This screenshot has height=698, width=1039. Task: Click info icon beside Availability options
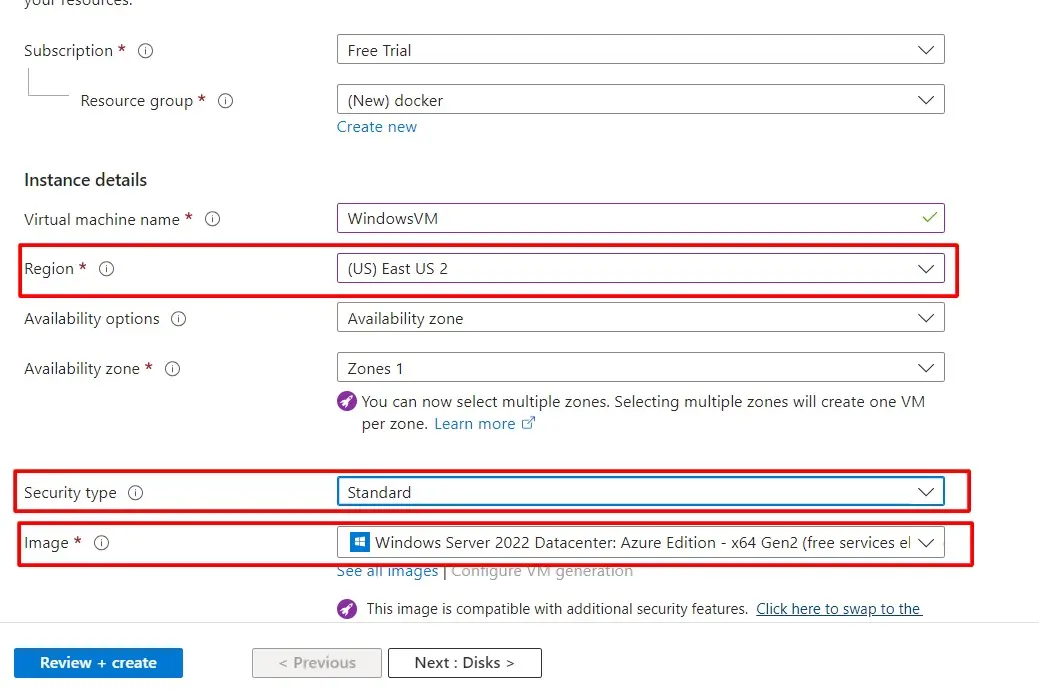[179, 319]
